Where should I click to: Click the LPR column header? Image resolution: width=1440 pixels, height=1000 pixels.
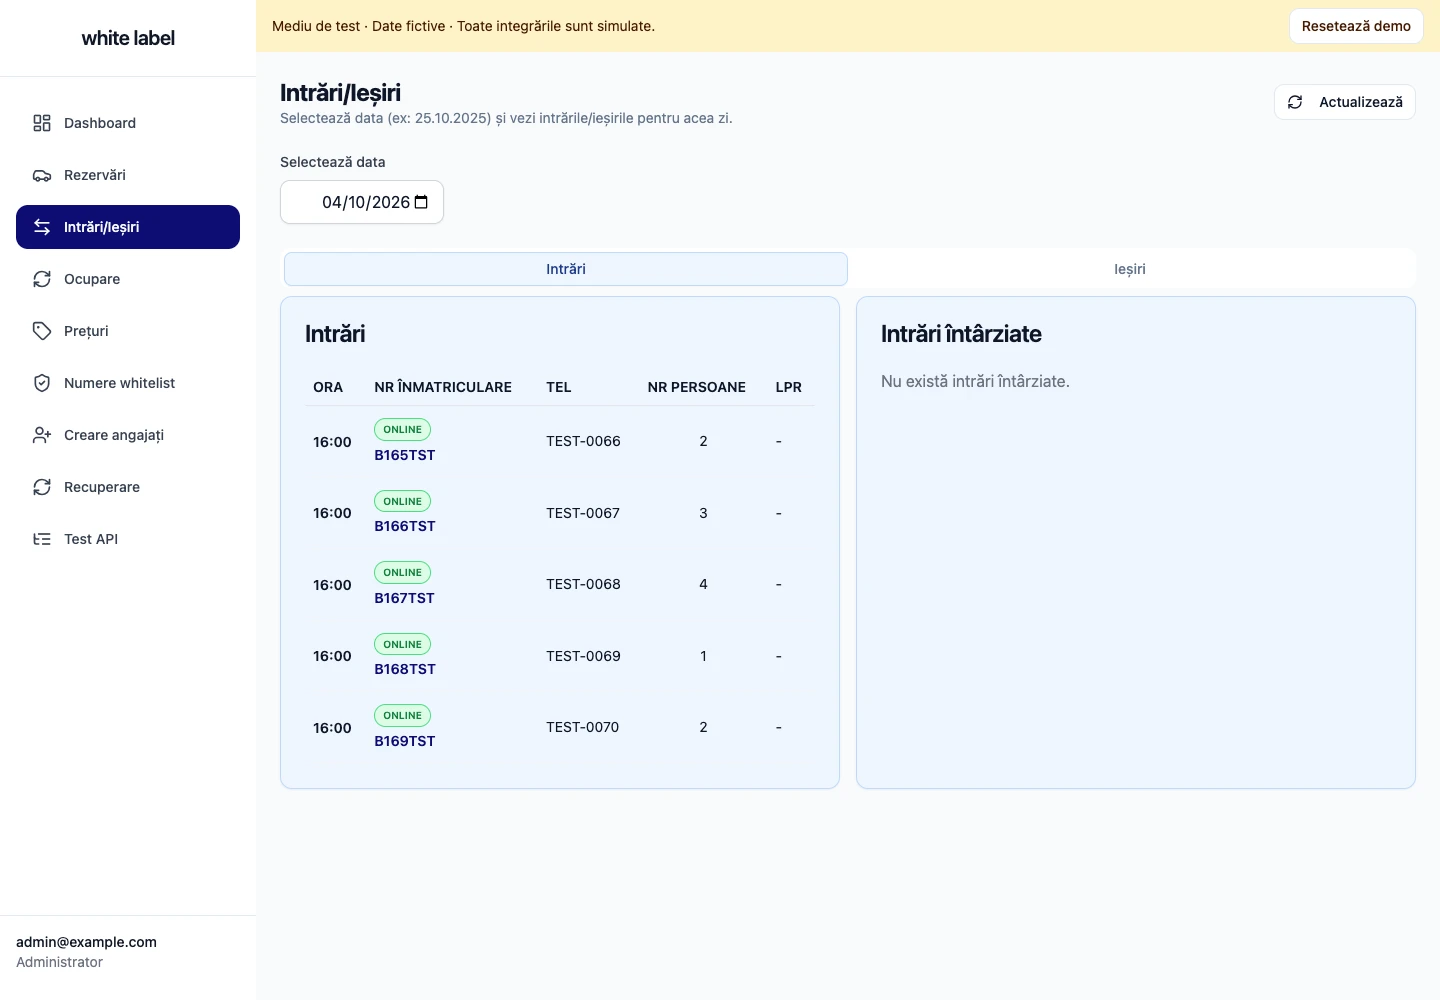(x=789, y=387)
